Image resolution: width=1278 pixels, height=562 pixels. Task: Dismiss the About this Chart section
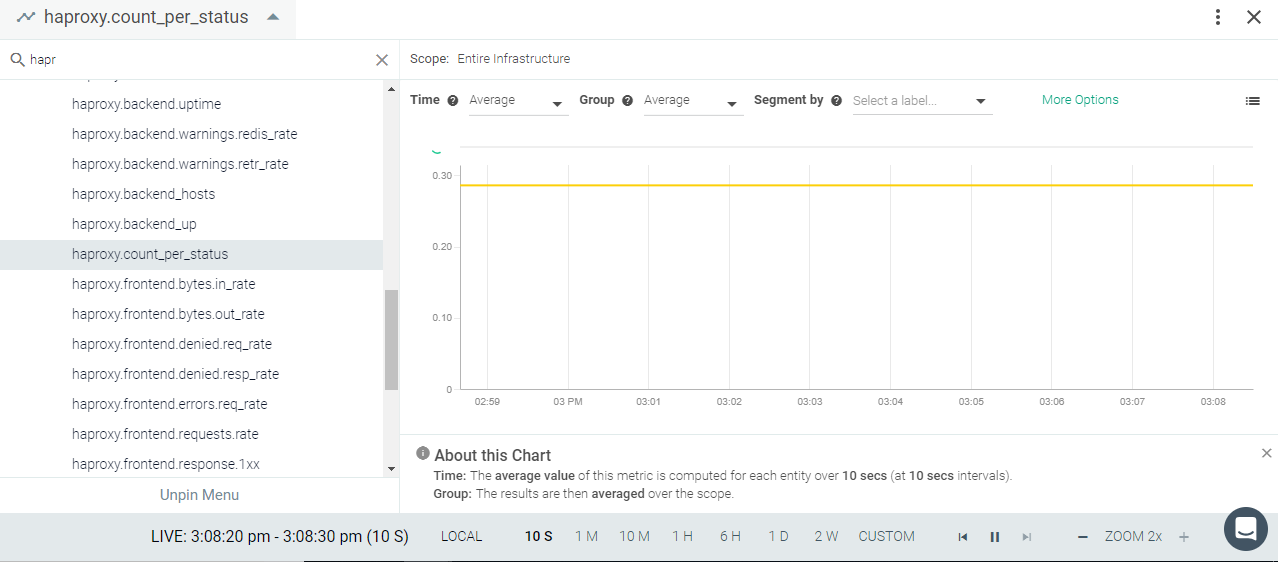[x=1267, y=453]
